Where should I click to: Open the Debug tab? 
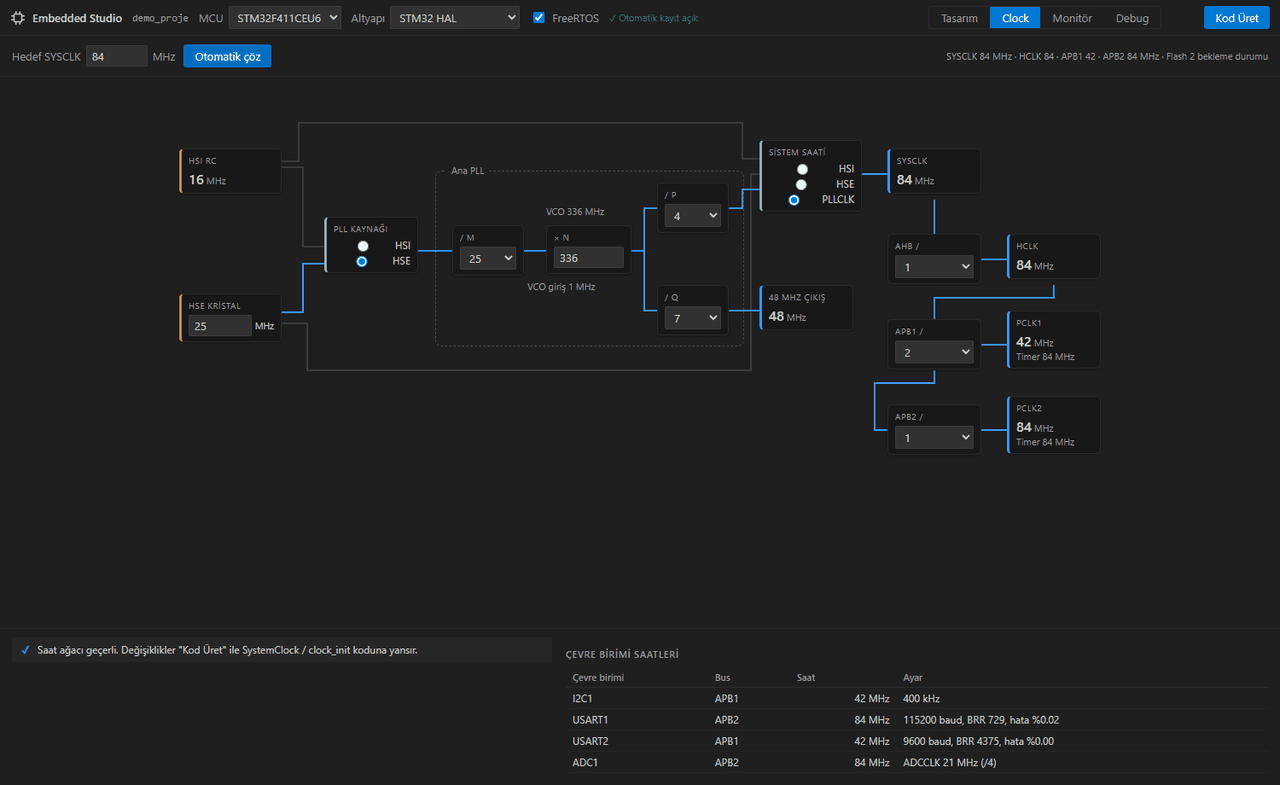pos(1132,18)
